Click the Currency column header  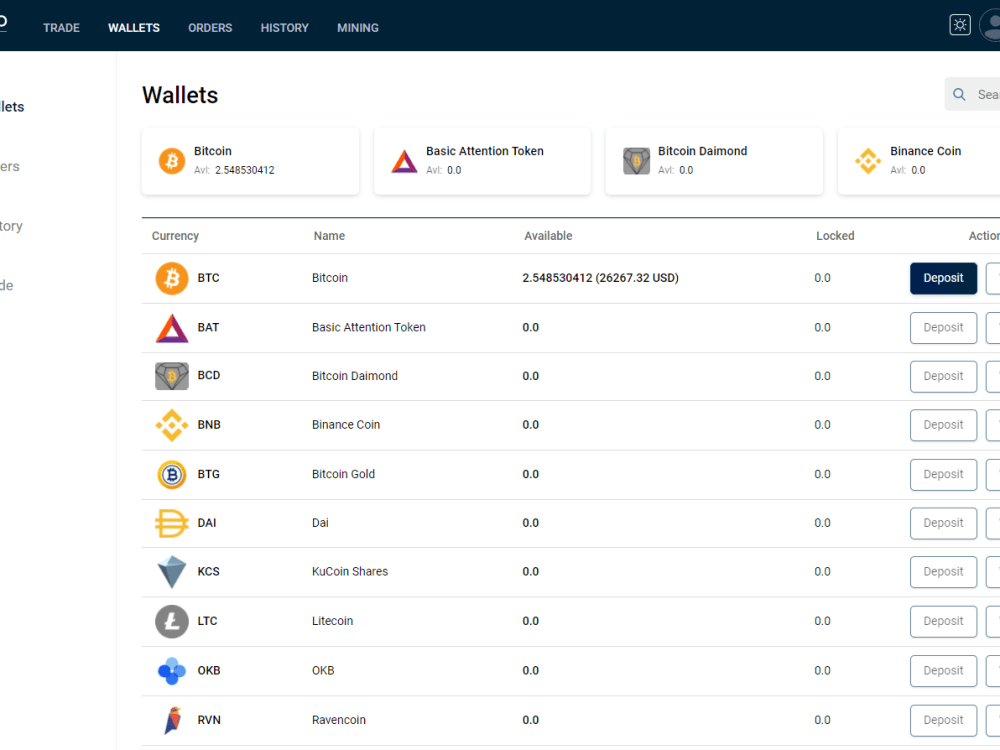pos(175,236)
